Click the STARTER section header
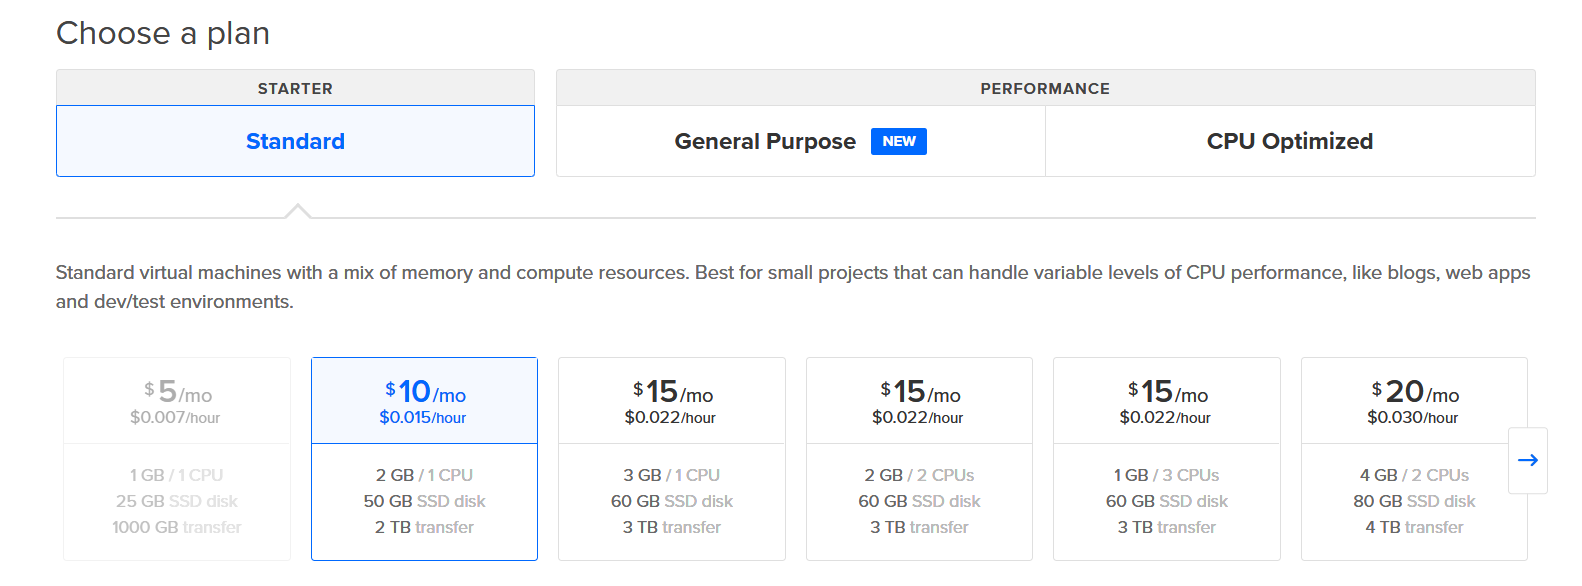1582x586 pixels. 295,88
